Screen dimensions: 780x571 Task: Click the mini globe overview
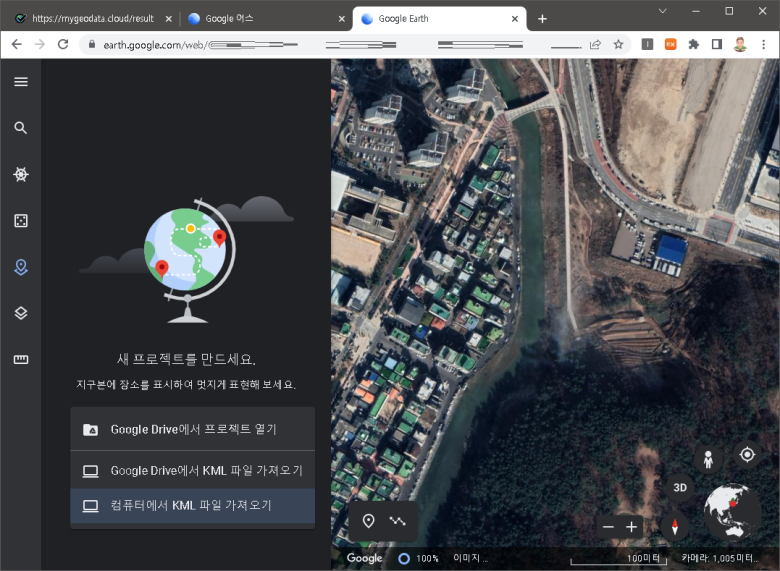(x=732, y=512)
